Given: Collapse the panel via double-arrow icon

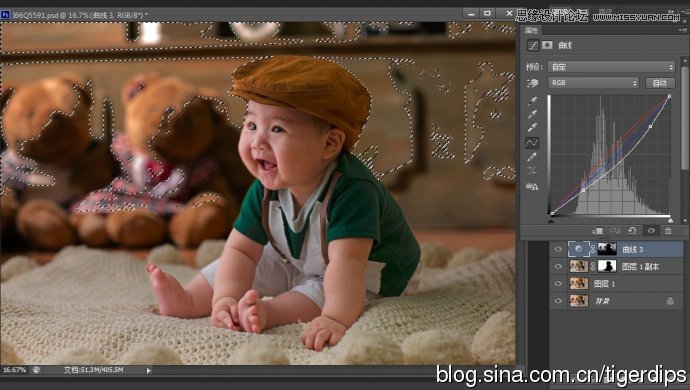Looking at the screenshot, I should point(672,12).
